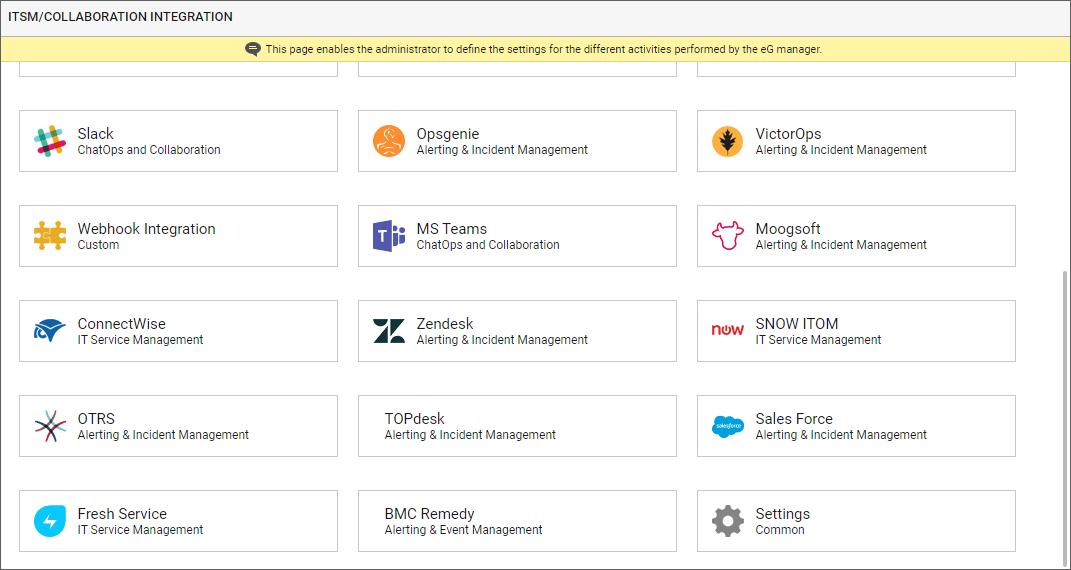Click 'Common' label under Settings
Image resolution: width=1071 pixels, height=570 pixels.
780,530
